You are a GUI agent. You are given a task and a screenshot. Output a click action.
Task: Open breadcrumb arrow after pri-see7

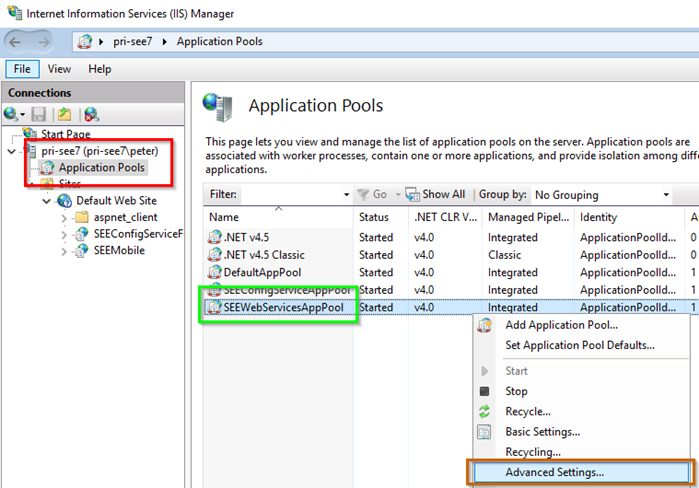(x=164, y=42)
